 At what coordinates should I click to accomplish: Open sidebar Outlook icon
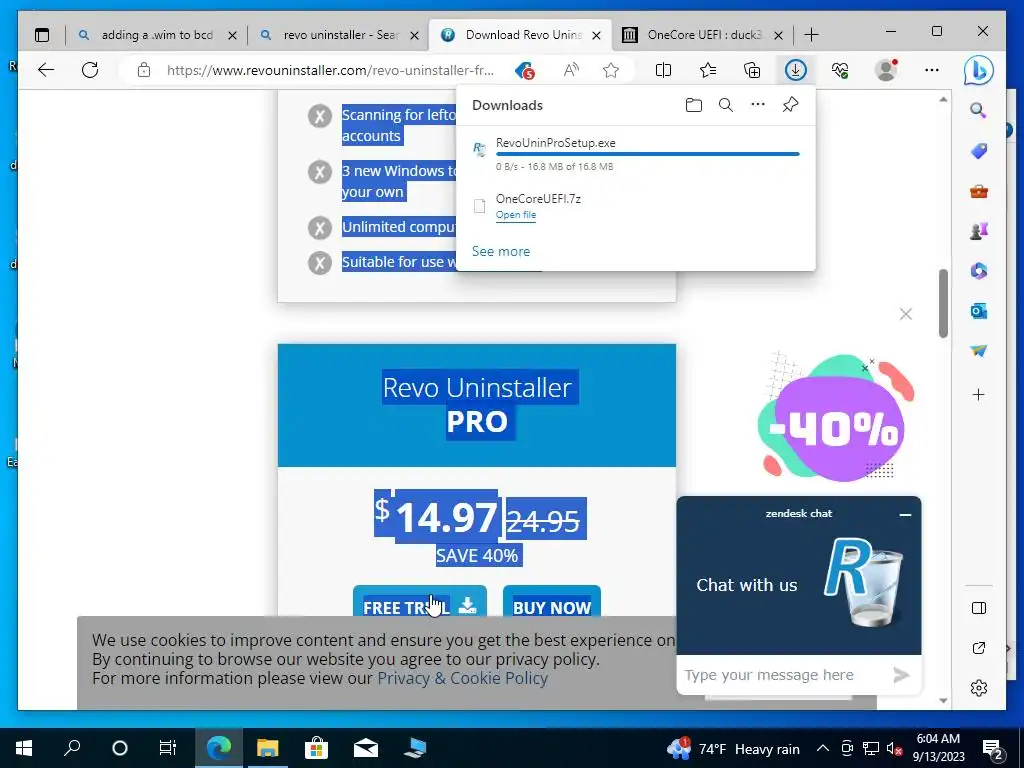pyautogui.click(x=978, y=311)
